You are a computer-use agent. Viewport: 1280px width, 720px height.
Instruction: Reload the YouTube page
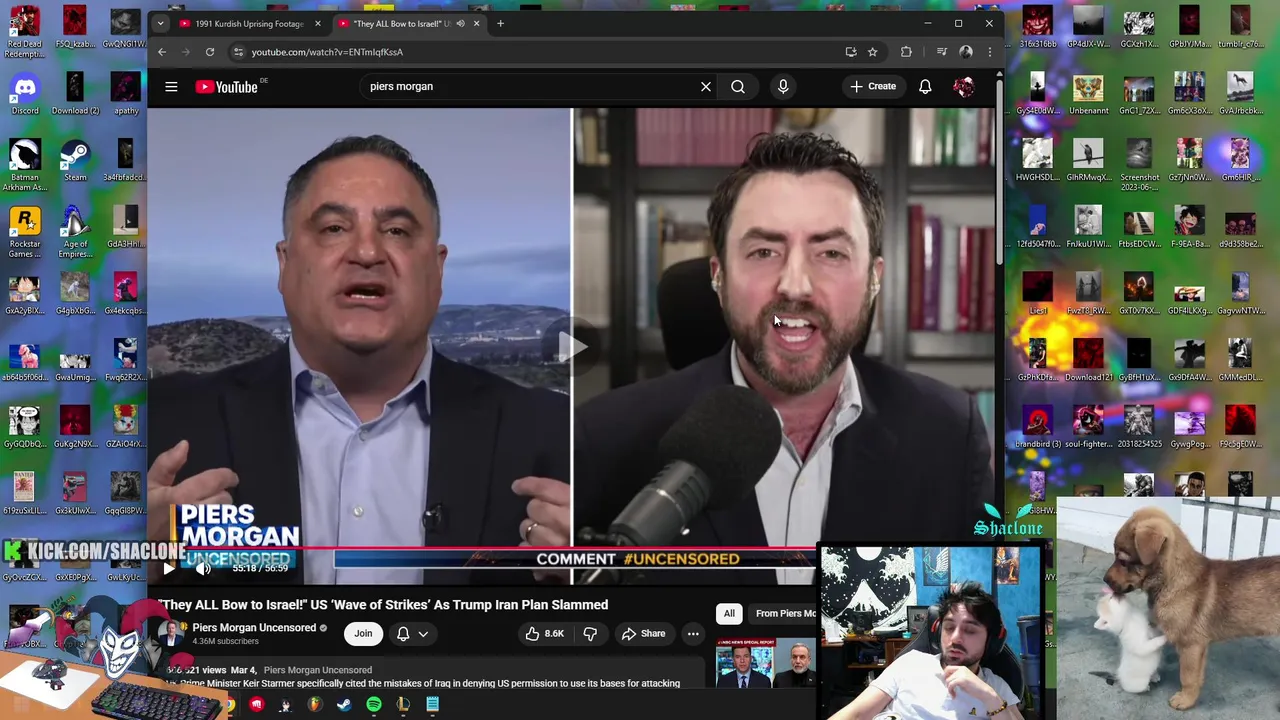210,52
